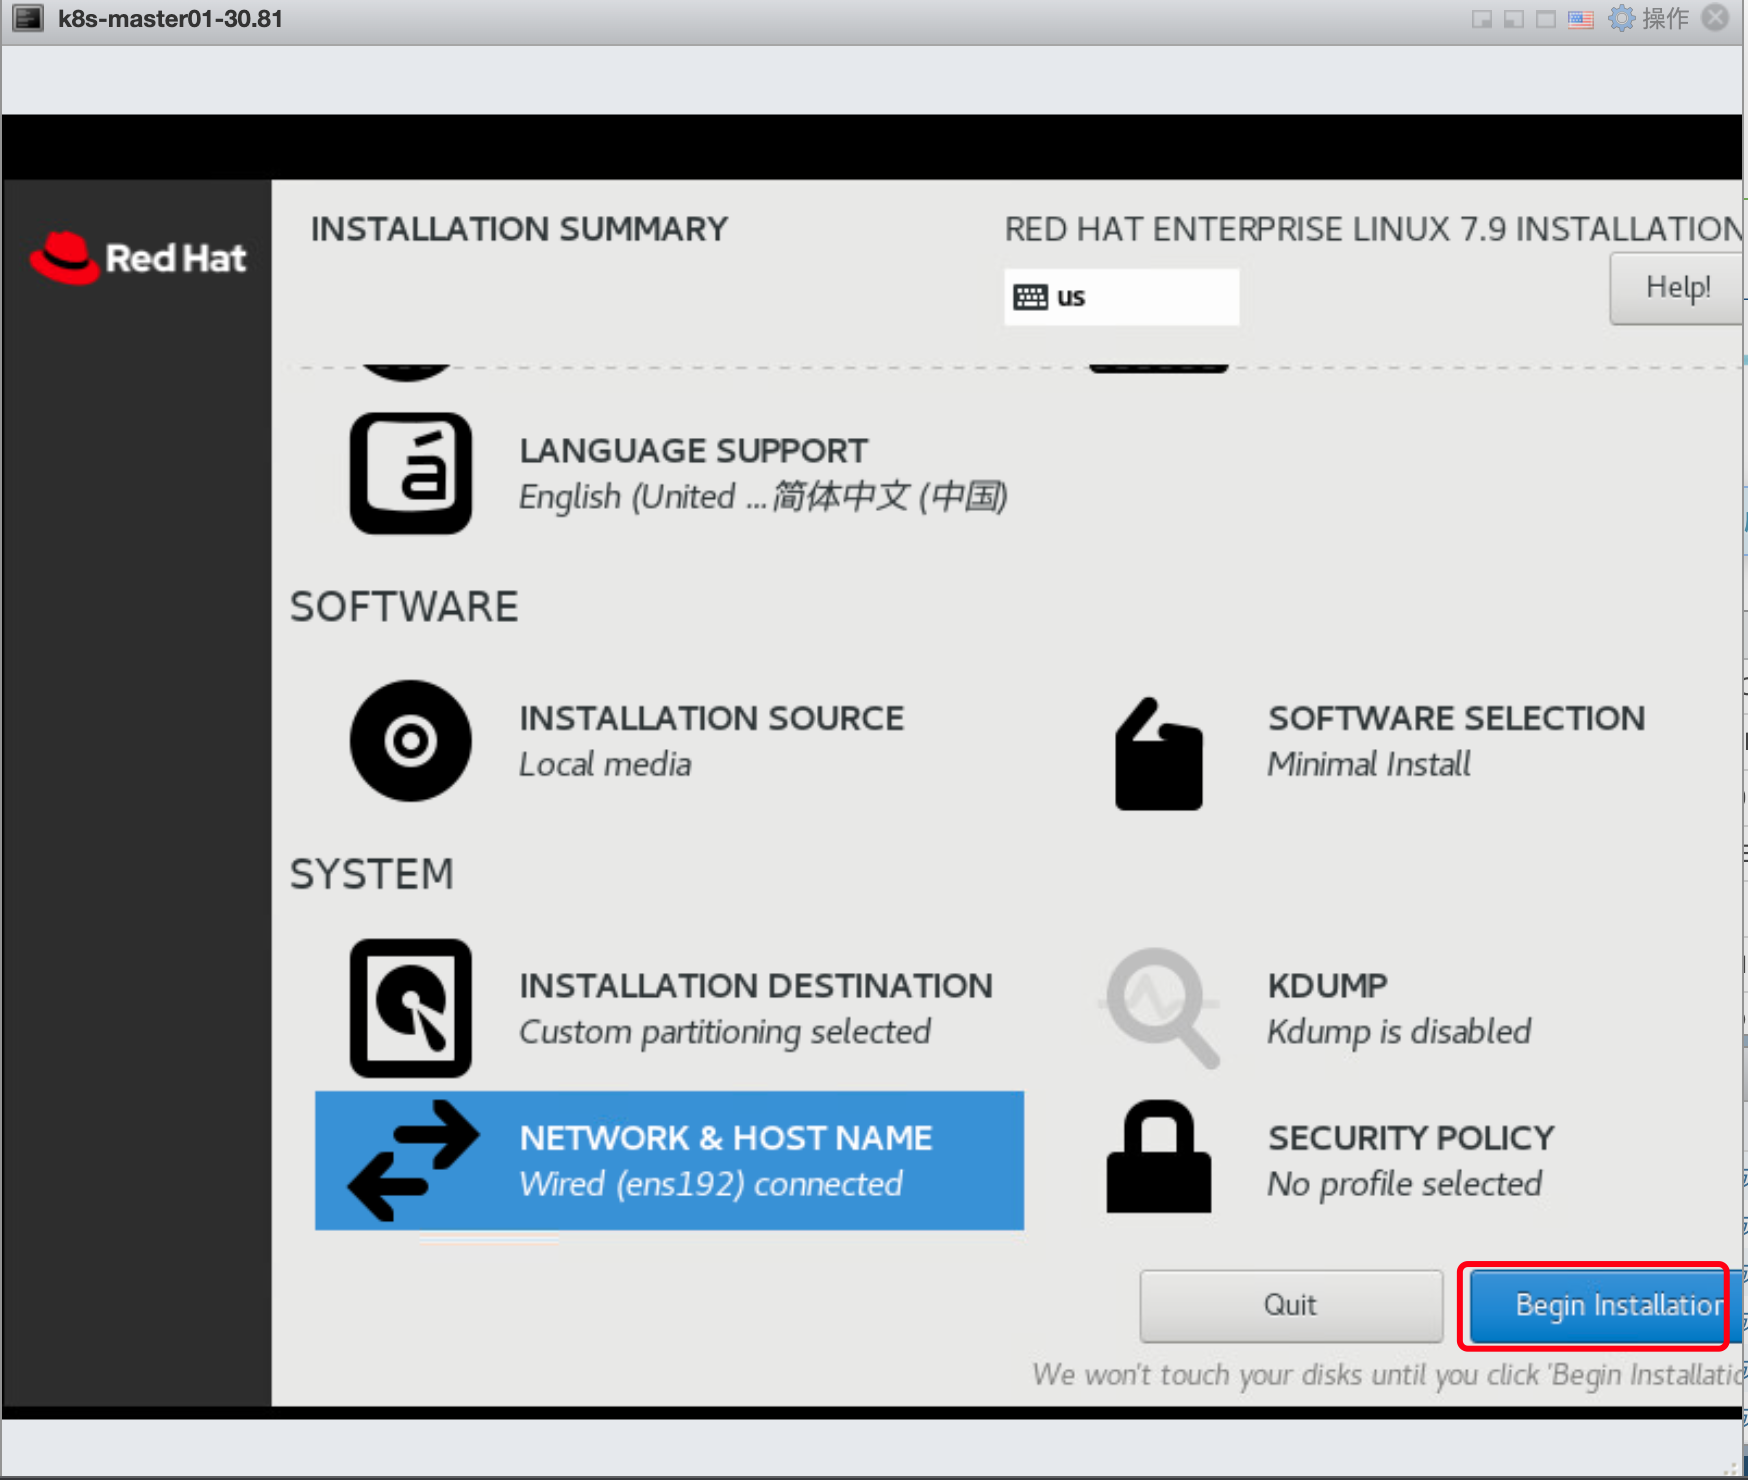Select the SECURITY POLICY label
The height and width of the screenshot is (1480, 1748).
click(x=1411, y=1138)
